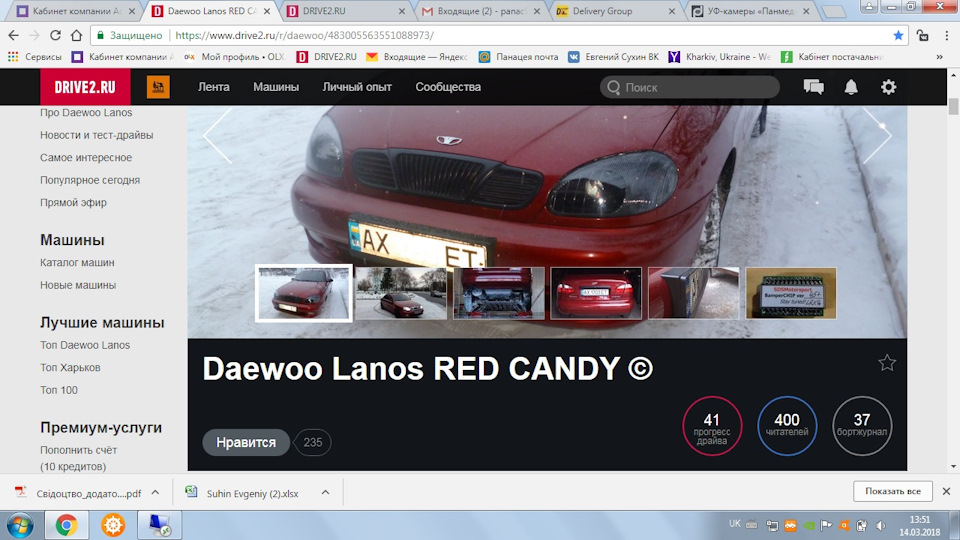This screenshot has height=540, width=960.
Task: Open notifications bell icon
Action: pyautogui.click(x=851, y=87)
